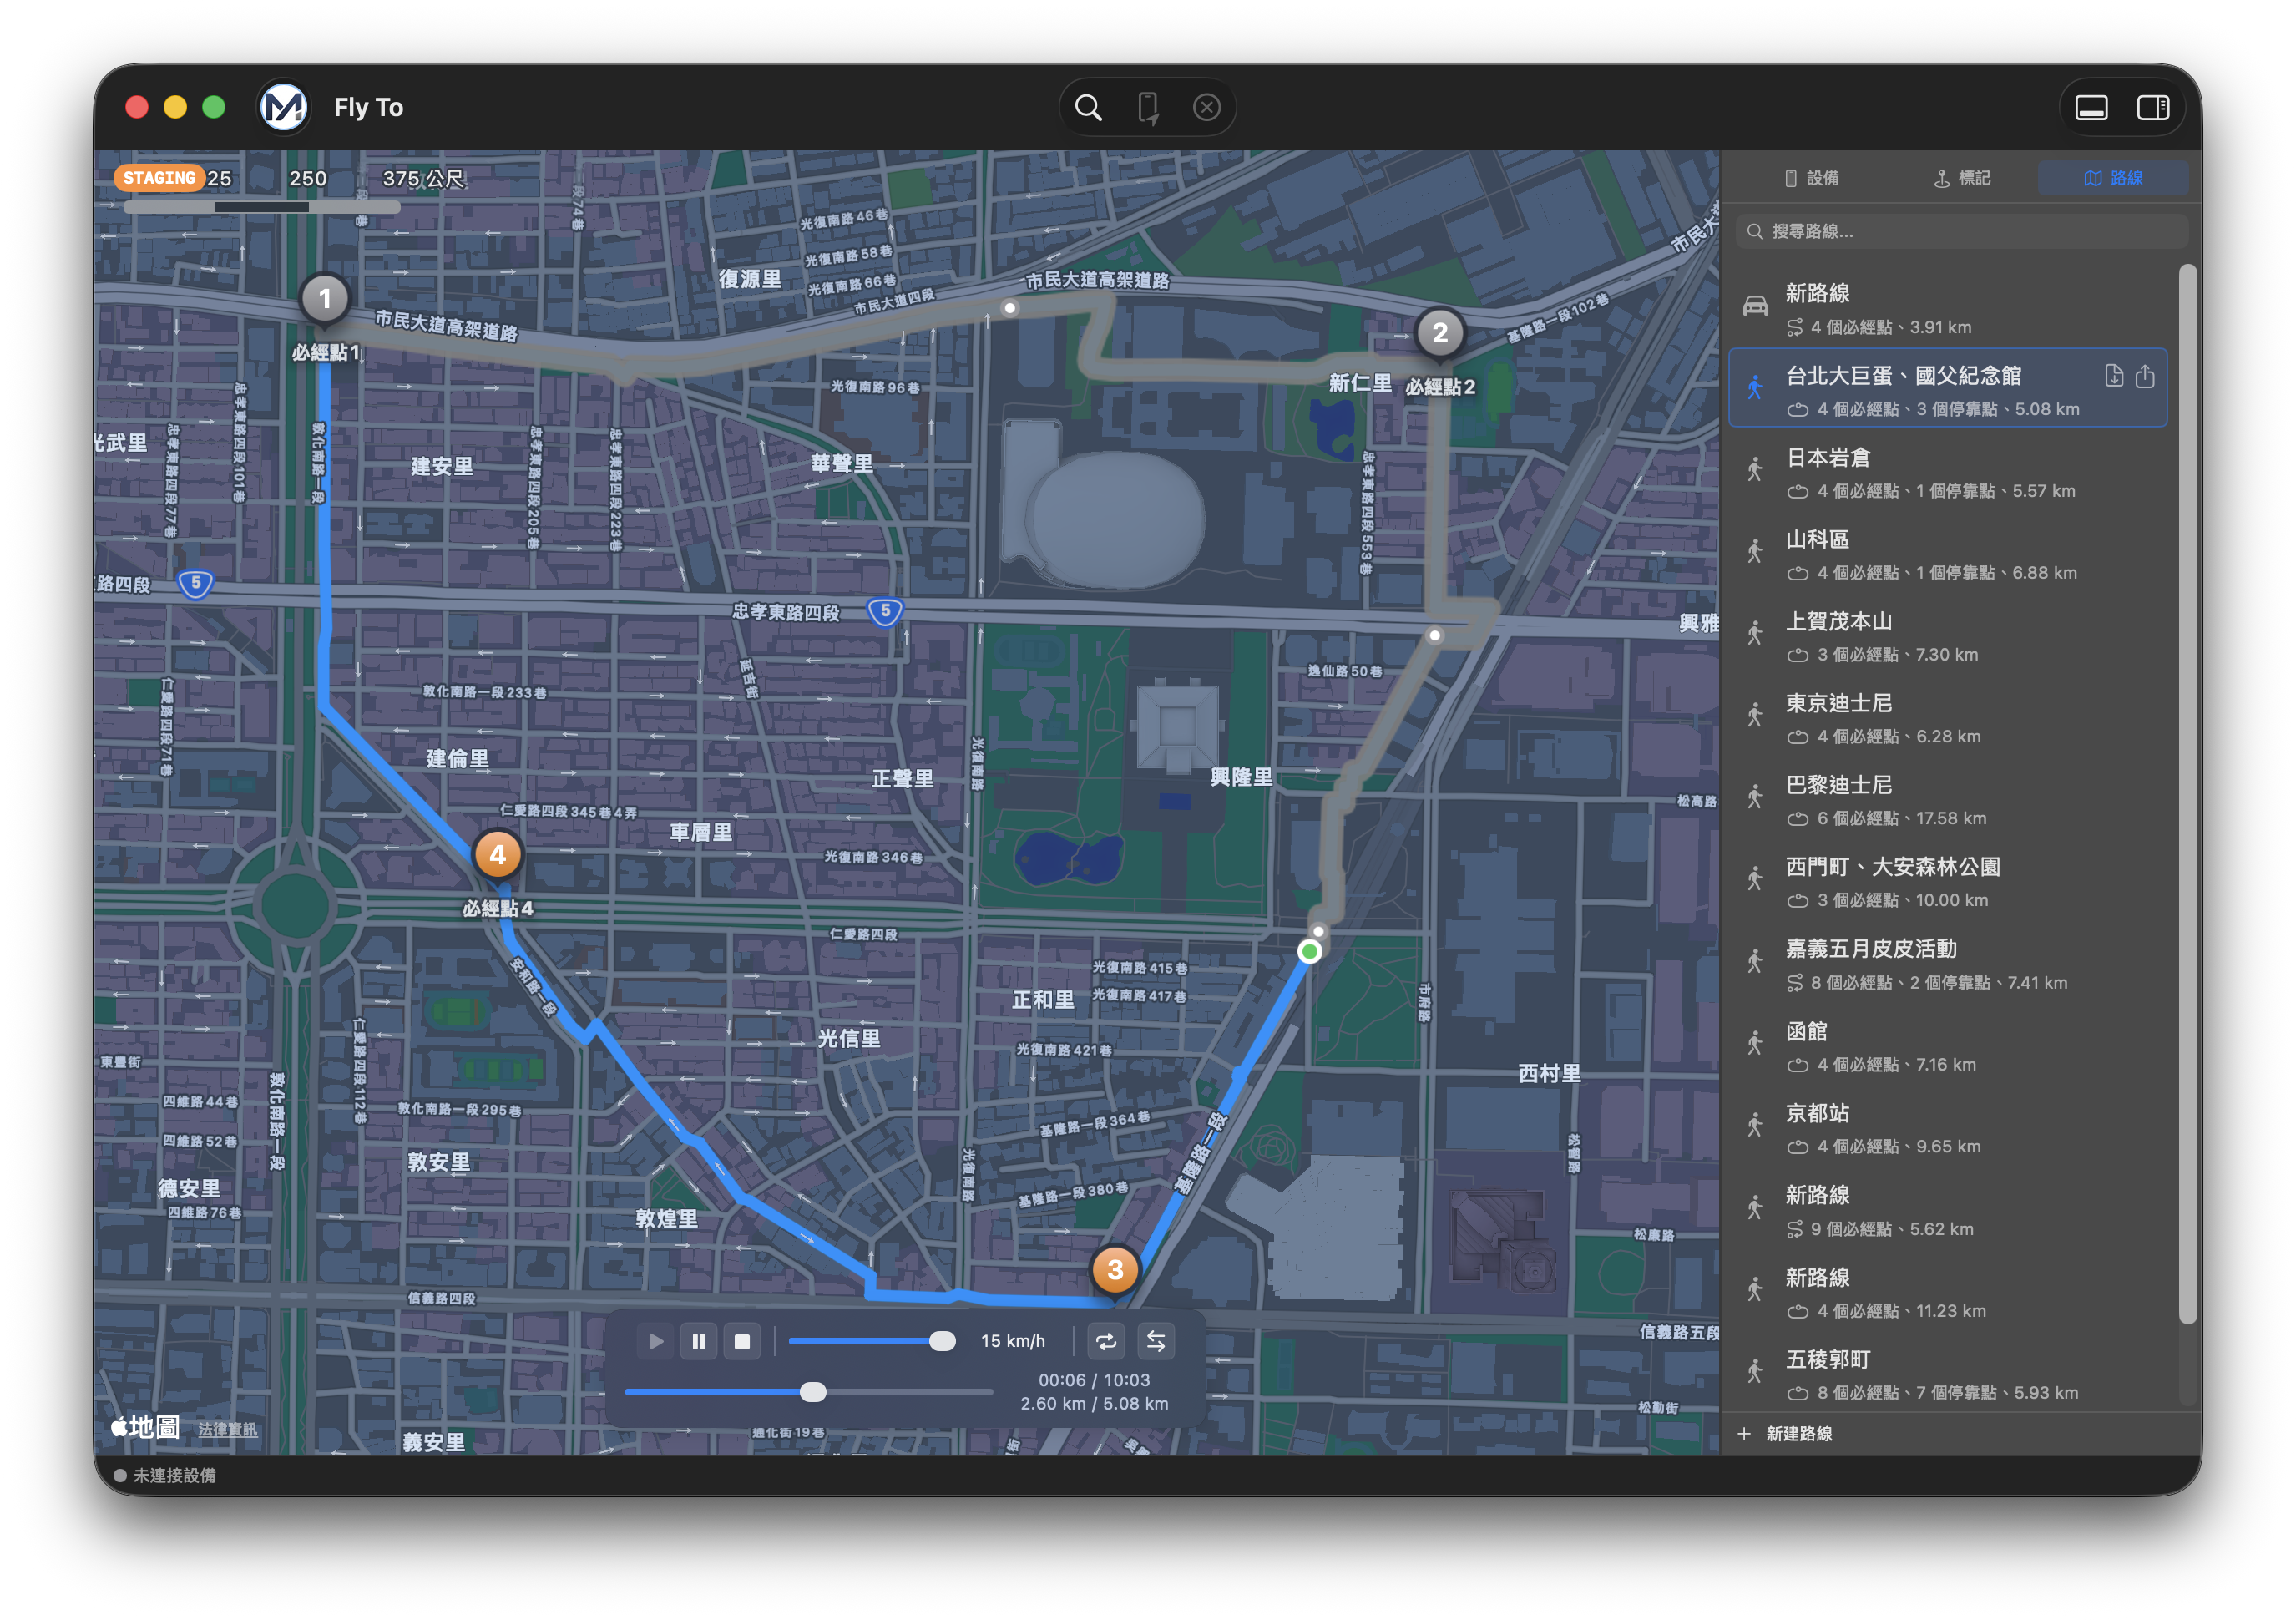
Task: Click waypoint marker 3 on the map
Action: pos(1114,1270)
